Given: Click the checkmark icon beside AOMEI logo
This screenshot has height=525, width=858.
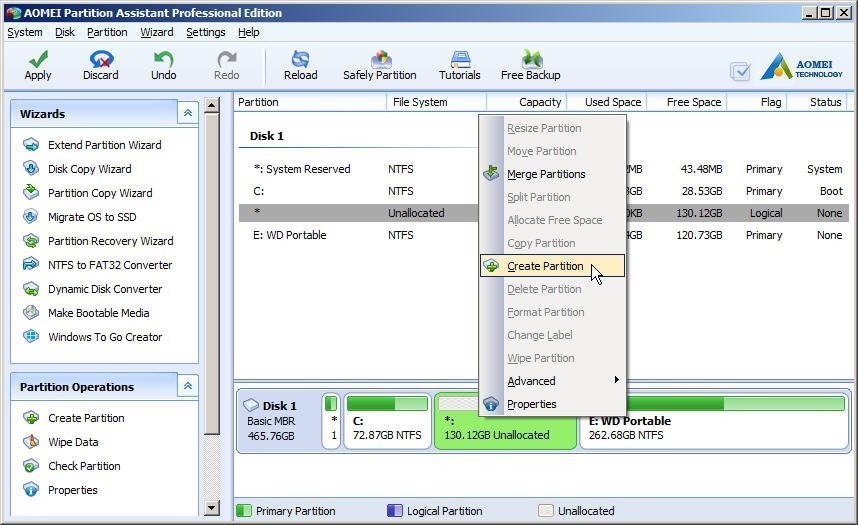Looking at the screenshot, I should coord(740,71).
